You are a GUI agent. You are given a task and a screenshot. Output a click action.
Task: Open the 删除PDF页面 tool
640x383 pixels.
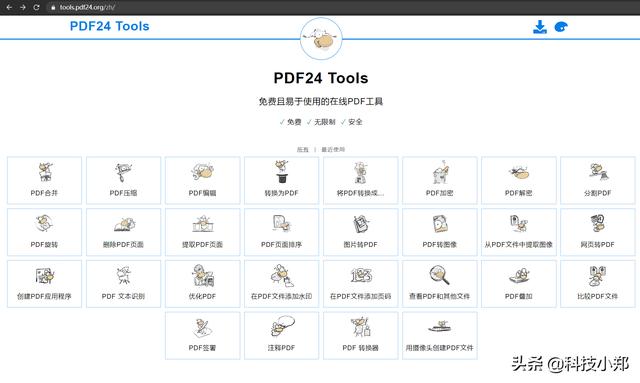point(123,232)
